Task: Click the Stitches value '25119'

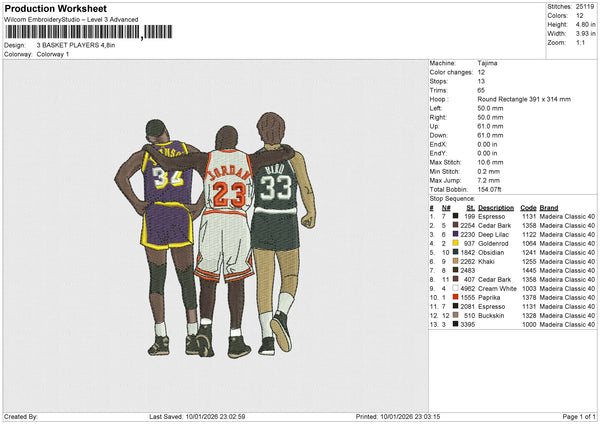Action: 585,7
